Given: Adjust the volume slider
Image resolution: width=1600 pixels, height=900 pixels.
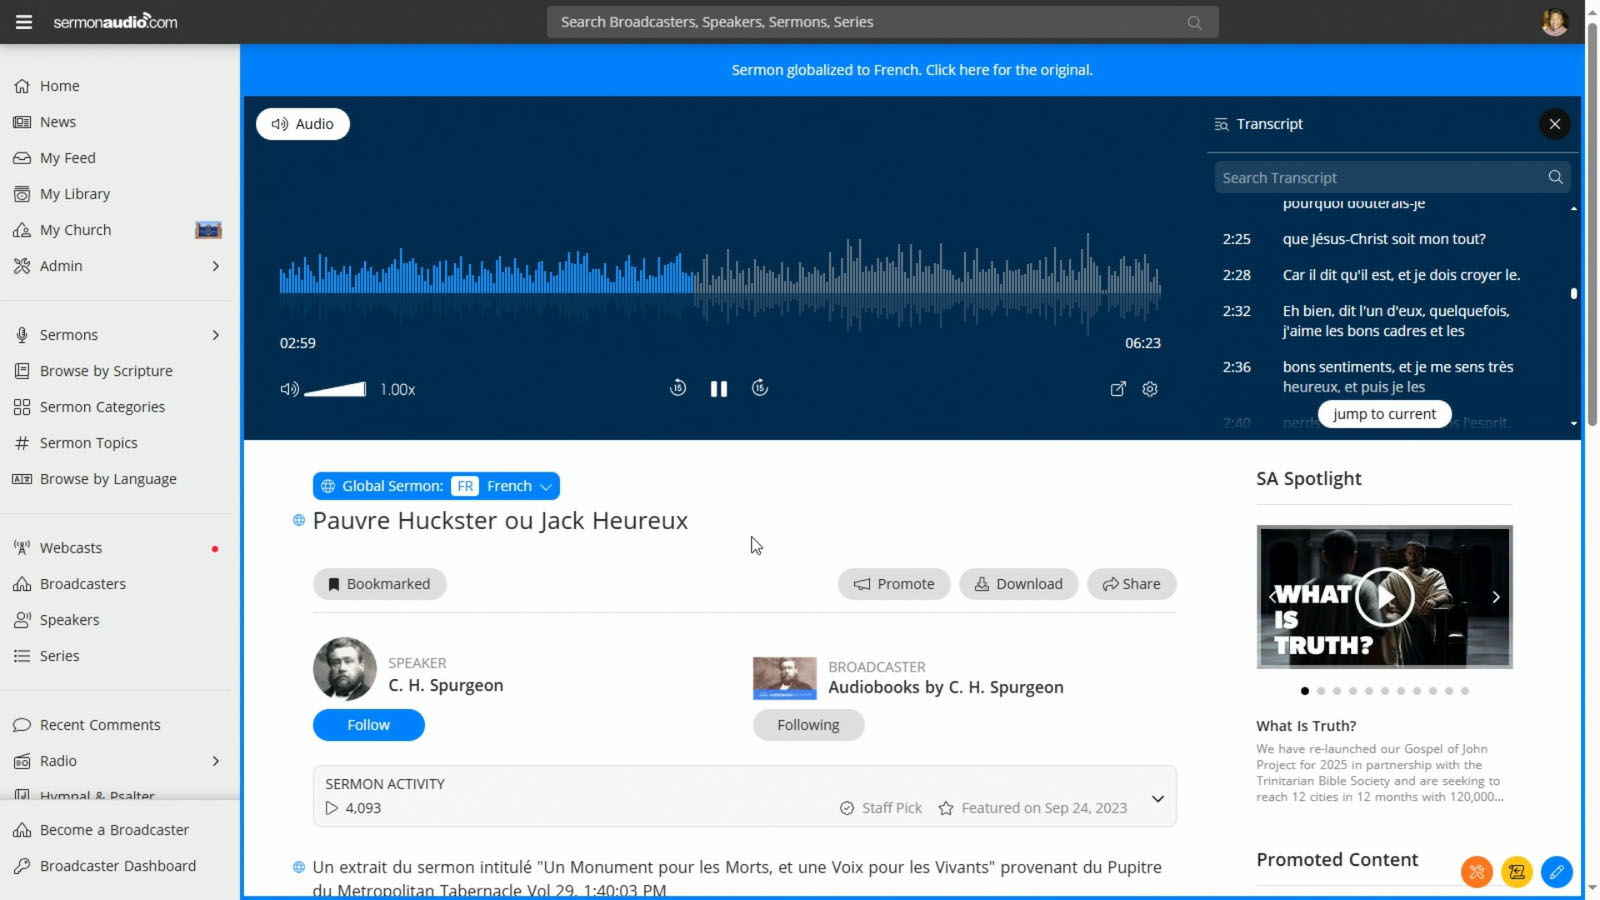Looking at the screenshot, I should [335, 389].
